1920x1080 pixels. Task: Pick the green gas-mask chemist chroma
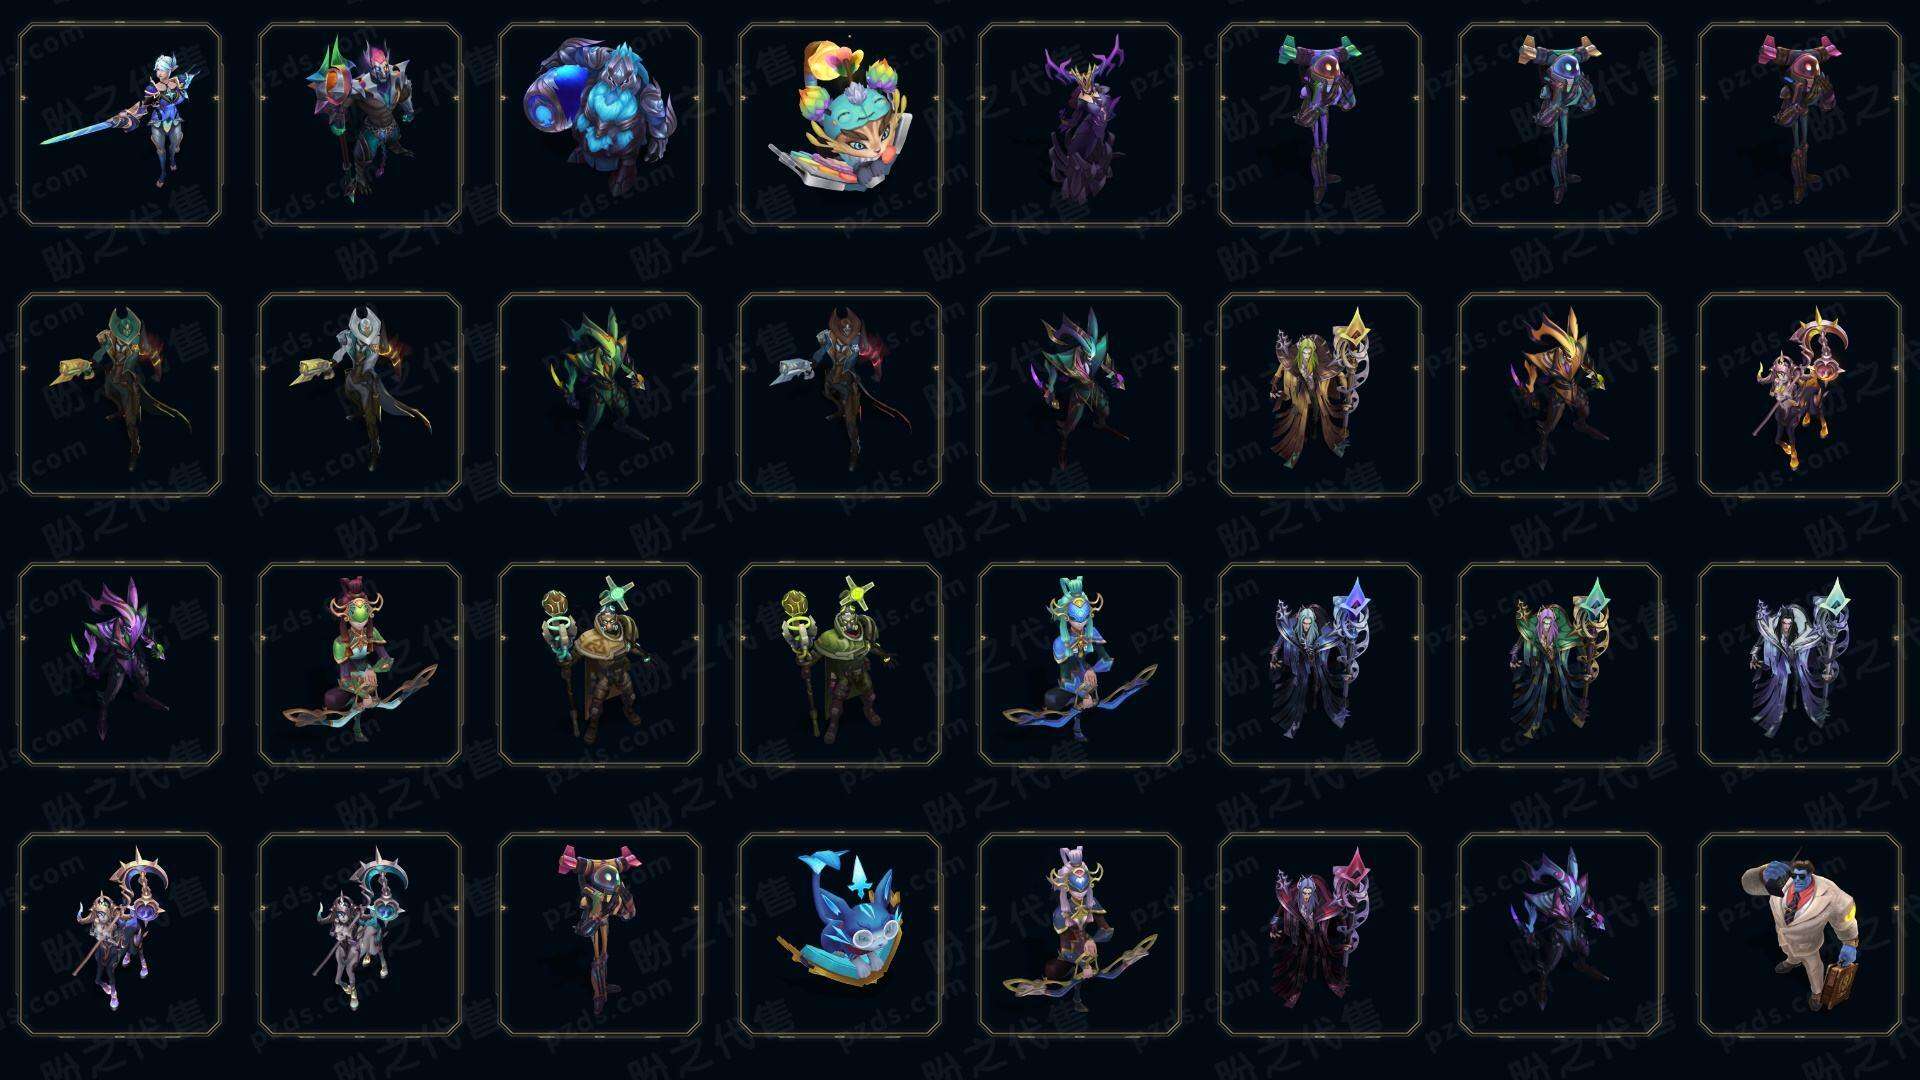(840, 664)
